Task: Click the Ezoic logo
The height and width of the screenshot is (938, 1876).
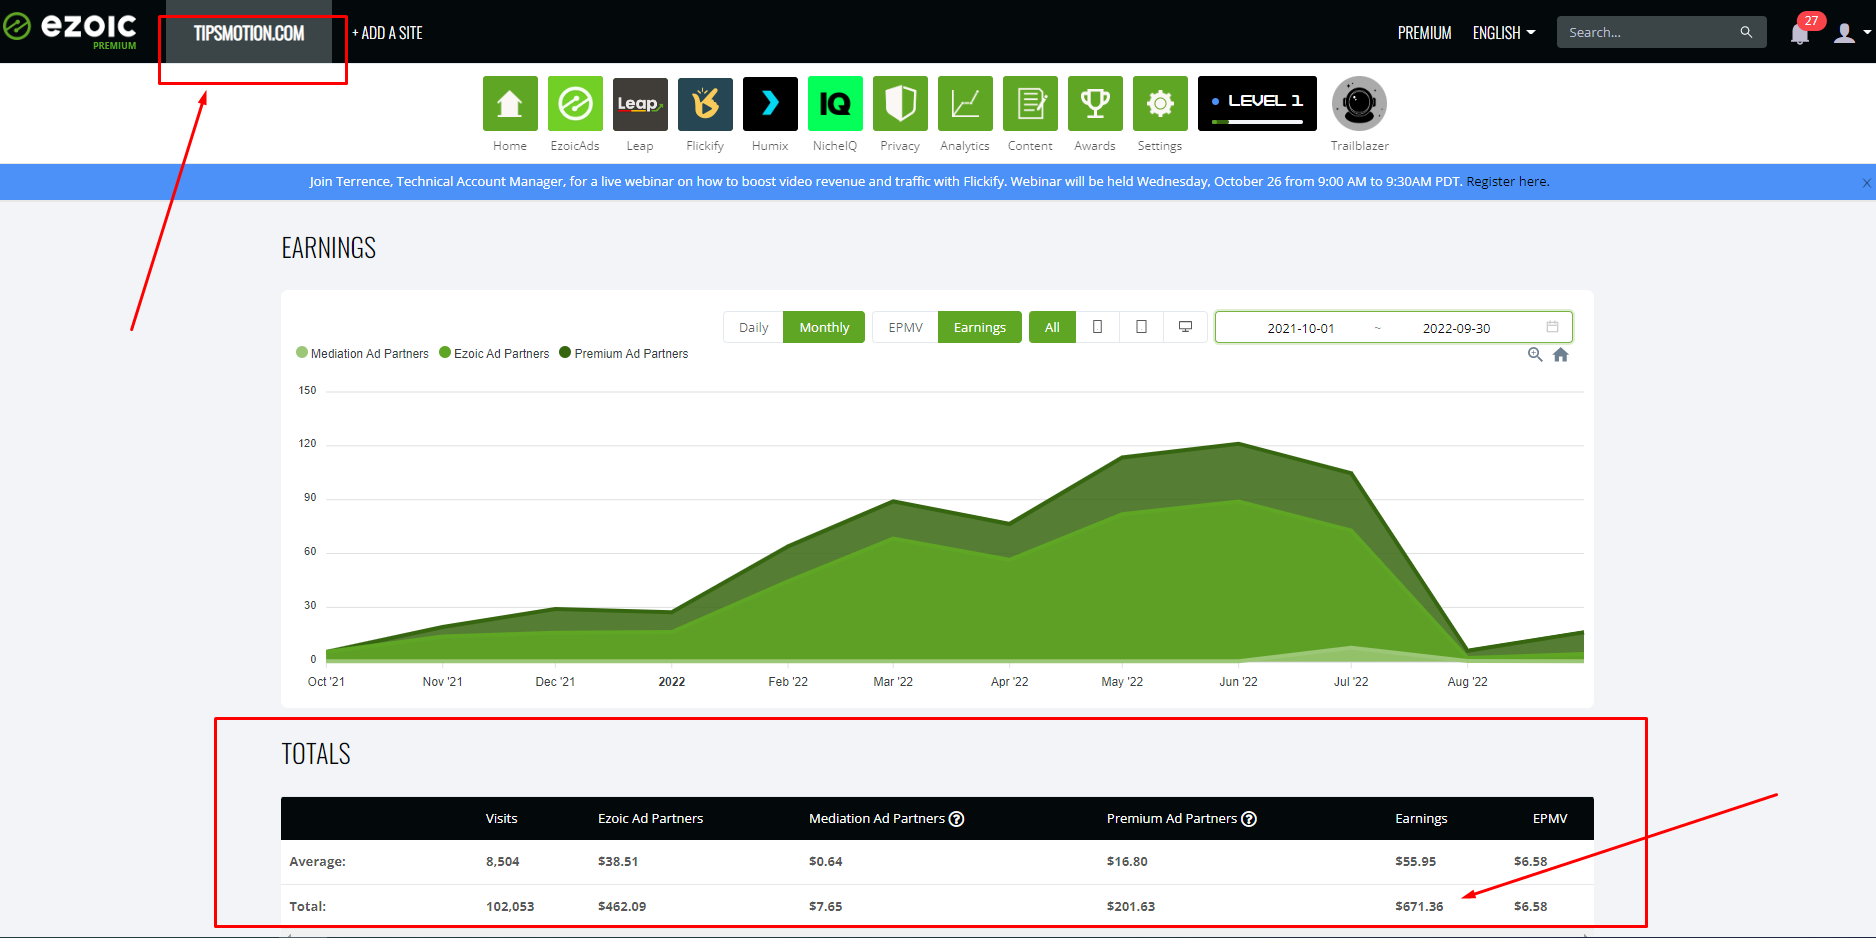Action: [70, 28]
